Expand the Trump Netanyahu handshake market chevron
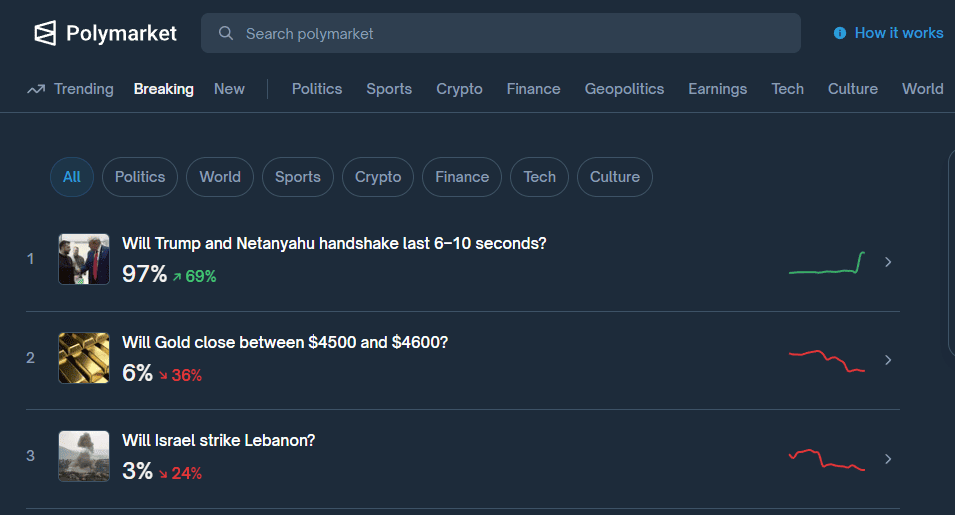The width and height of the screenshot is (955, 515). (x=888, y=262)
